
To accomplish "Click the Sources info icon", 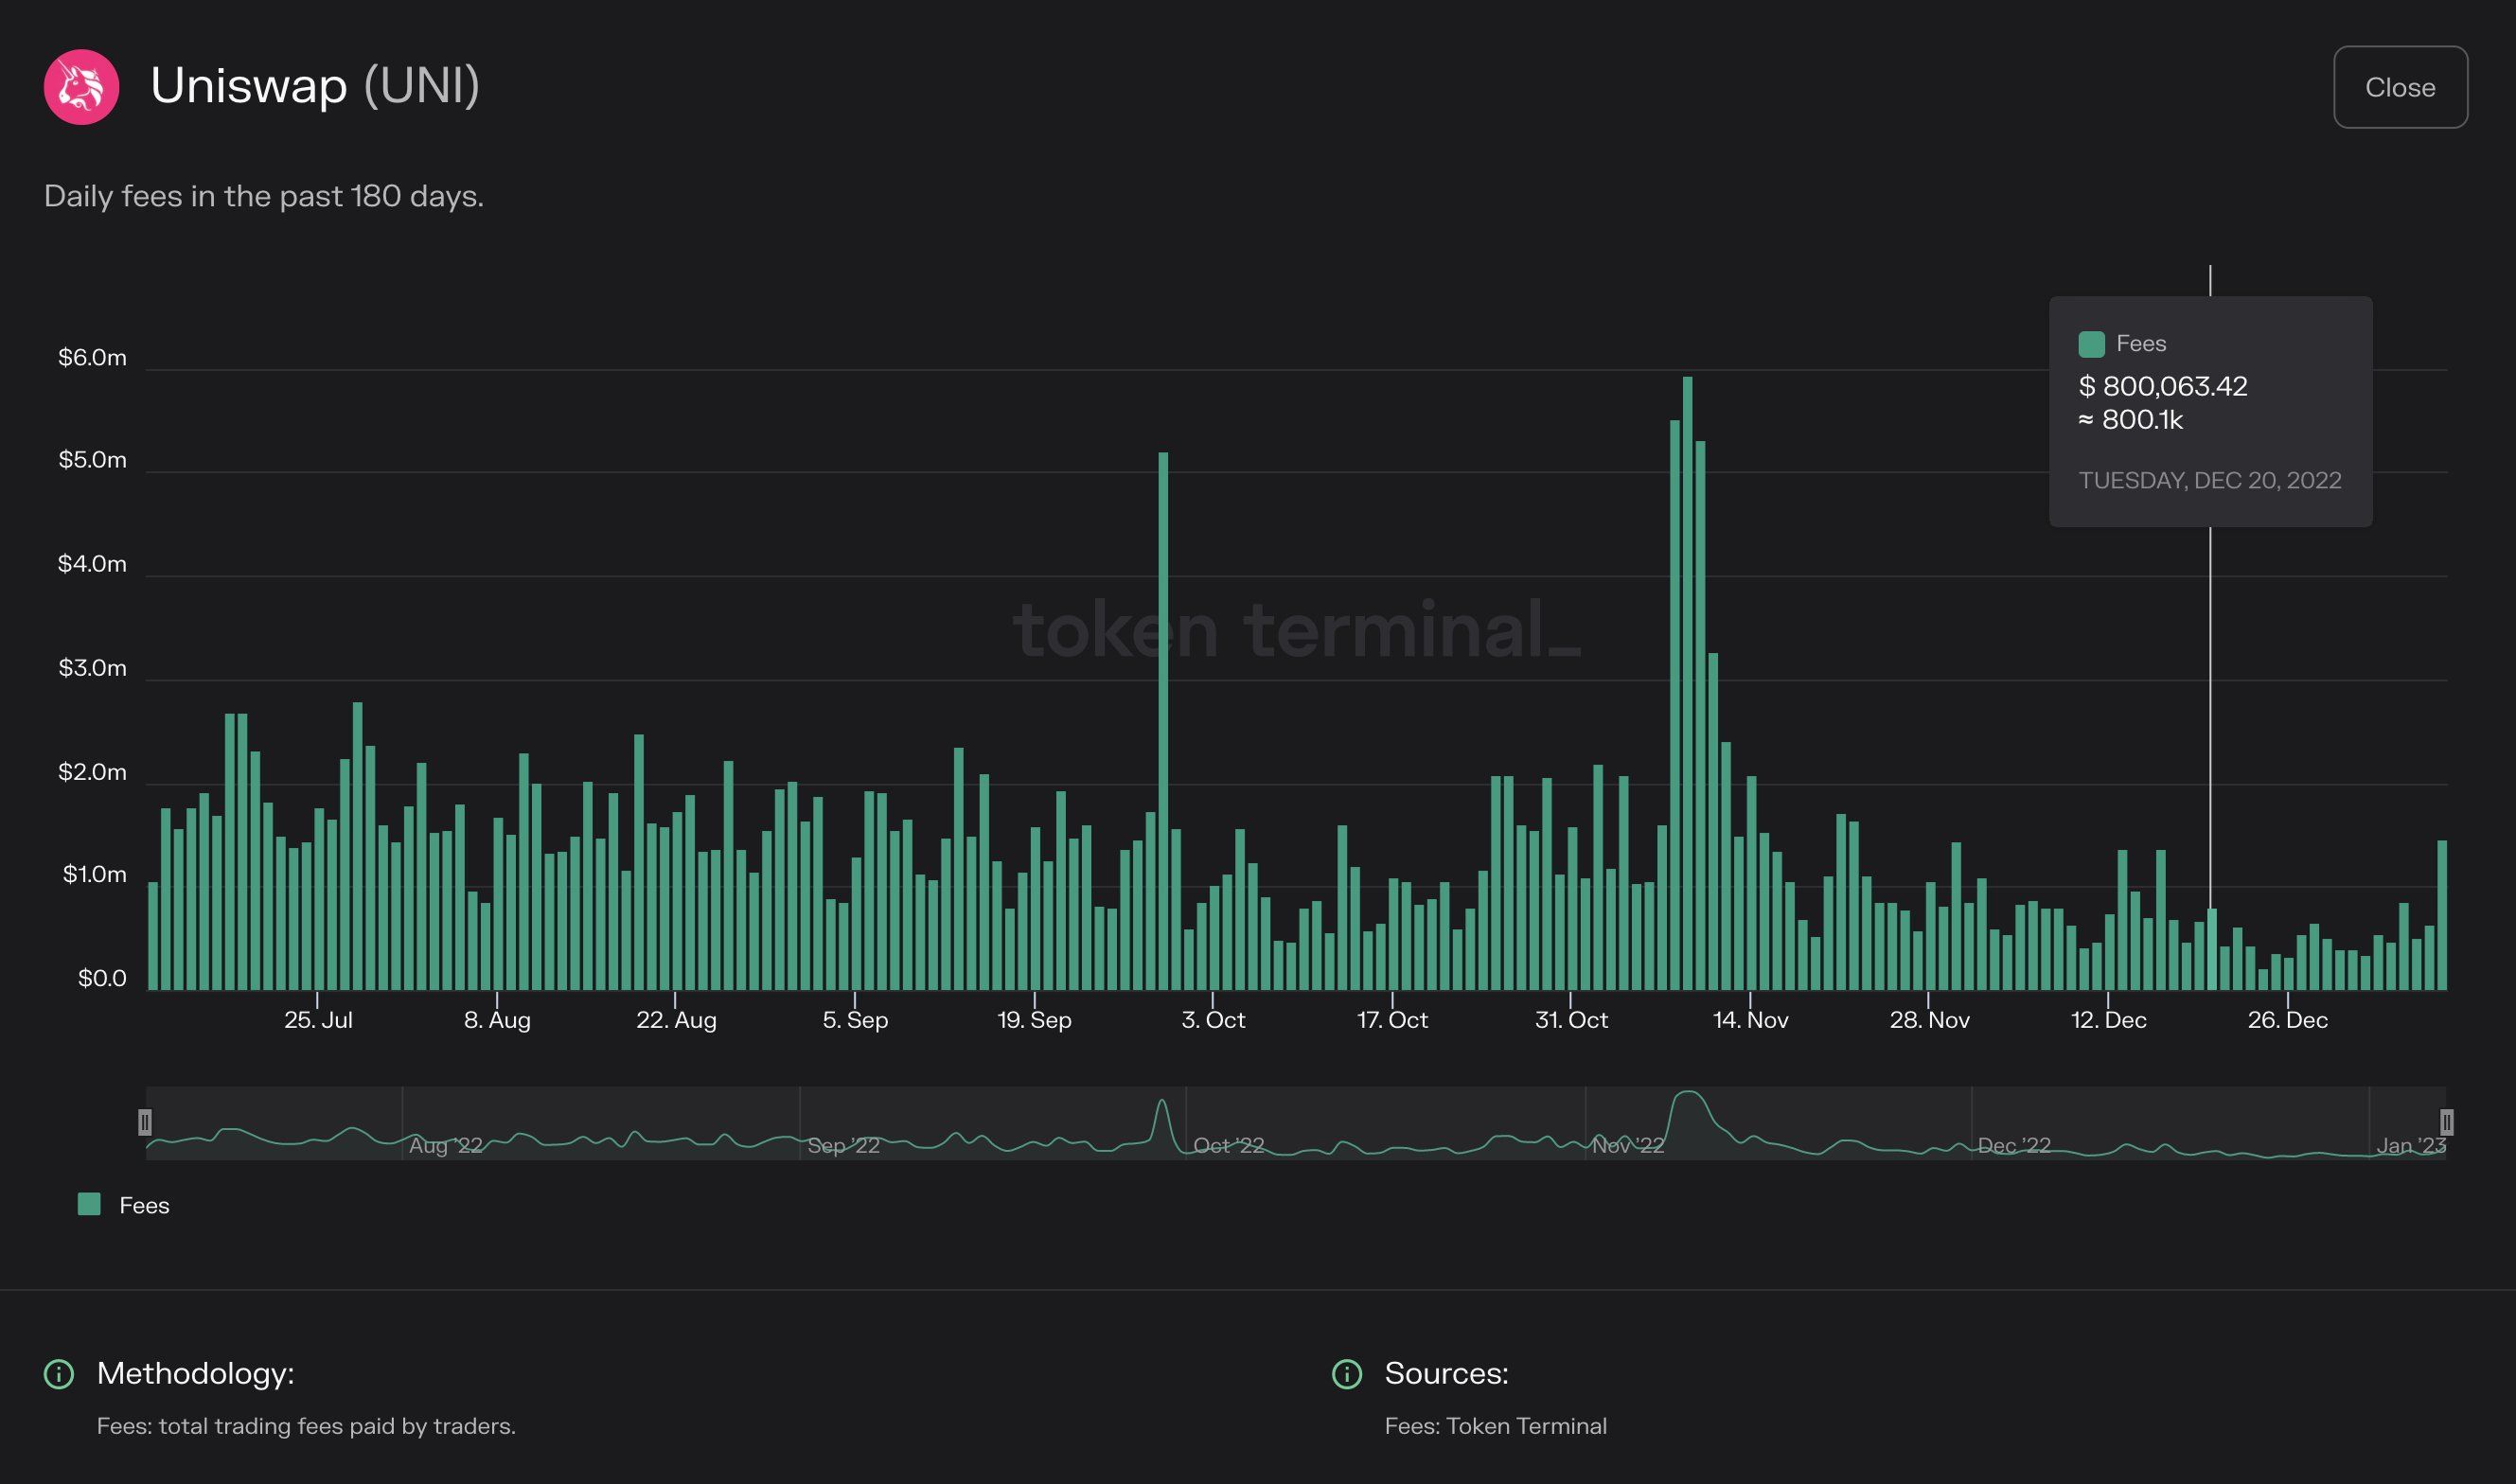I will (x=1347, y=1374).
